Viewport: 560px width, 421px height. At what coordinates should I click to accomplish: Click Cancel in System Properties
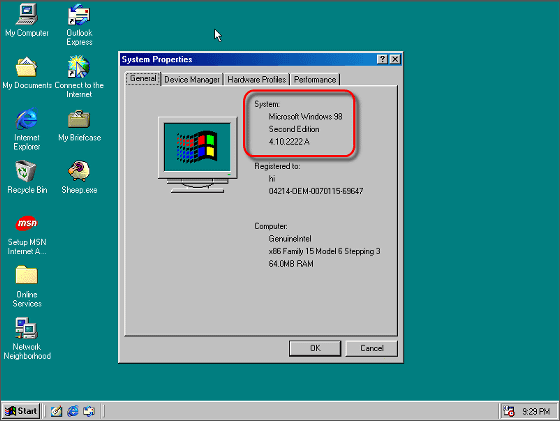[x=372, y=348]
